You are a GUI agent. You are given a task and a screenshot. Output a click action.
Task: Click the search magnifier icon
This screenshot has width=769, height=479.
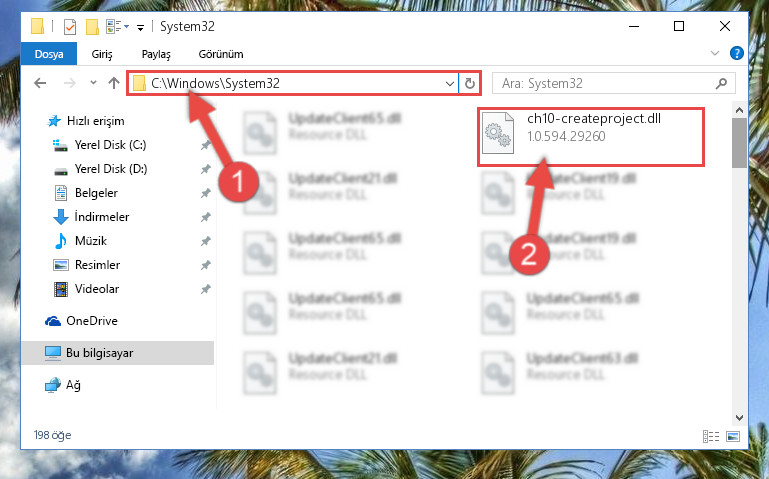coord(721,83)
